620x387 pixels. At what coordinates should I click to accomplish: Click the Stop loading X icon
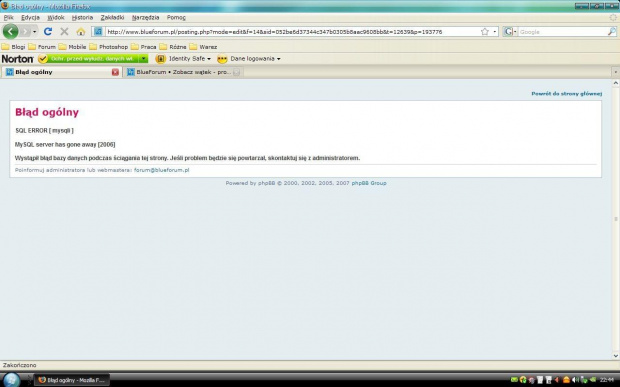(64, 32)
